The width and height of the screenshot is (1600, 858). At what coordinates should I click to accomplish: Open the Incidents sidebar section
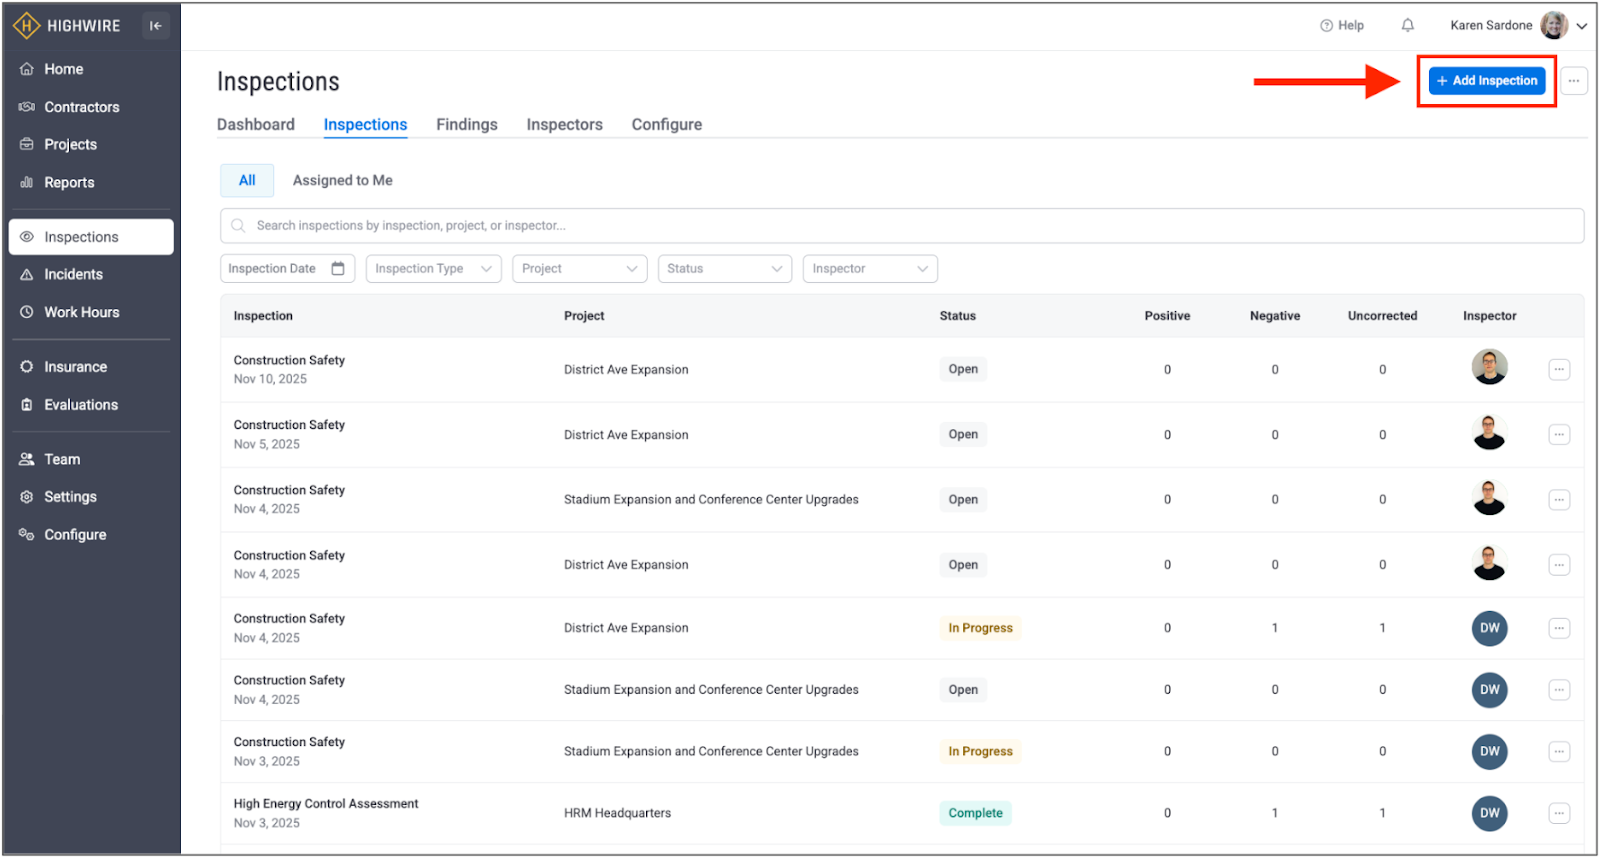pyautogui.click(x=73, y=274)
